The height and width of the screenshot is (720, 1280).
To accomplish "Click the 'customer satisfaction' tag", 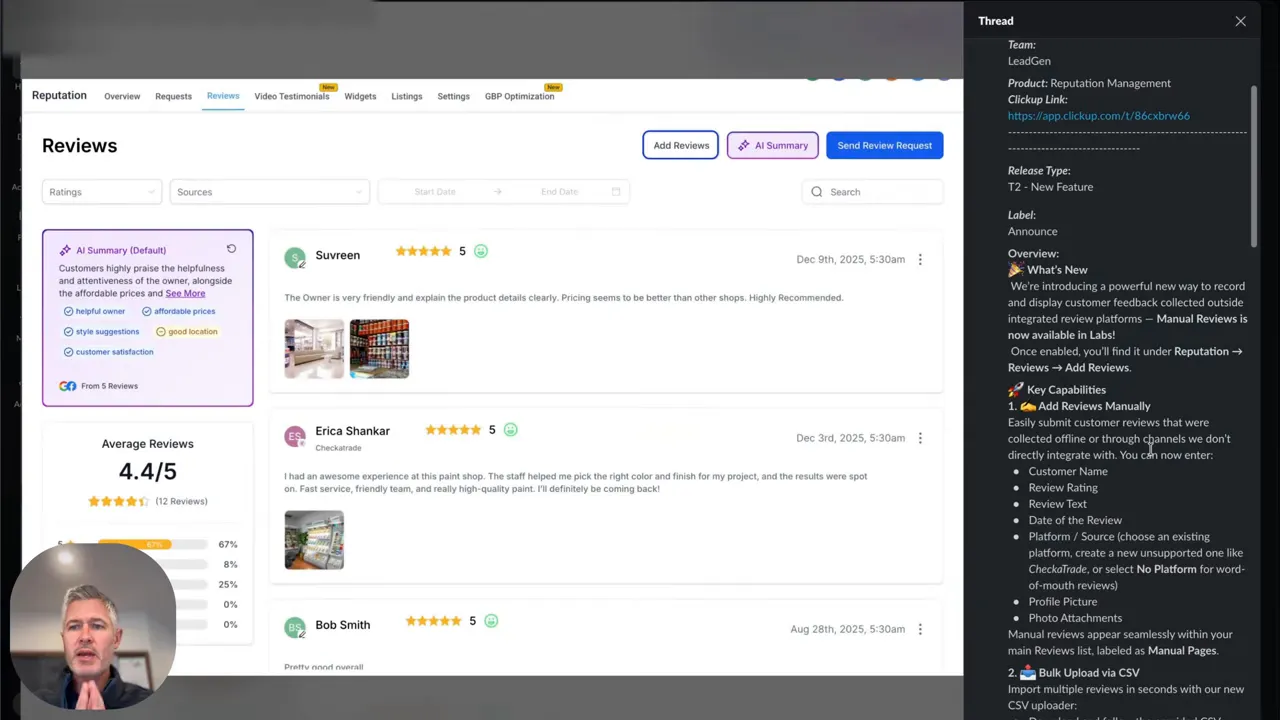I will [108, 352].
